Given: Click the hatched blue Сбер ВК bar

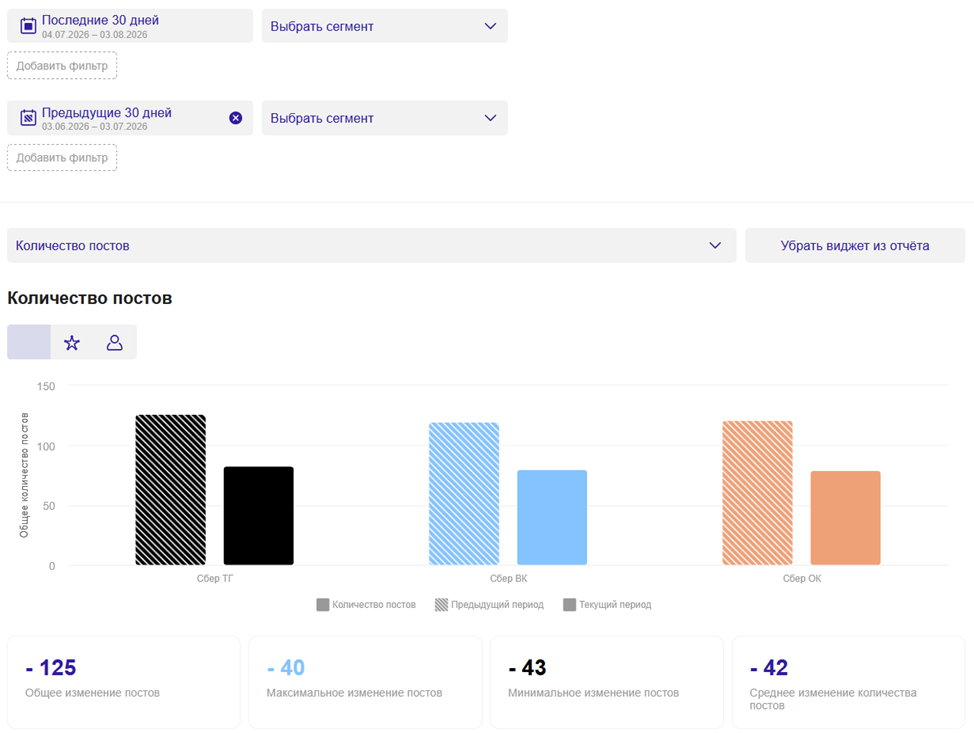Looking at the screenshot, I should tap(464, 494).
